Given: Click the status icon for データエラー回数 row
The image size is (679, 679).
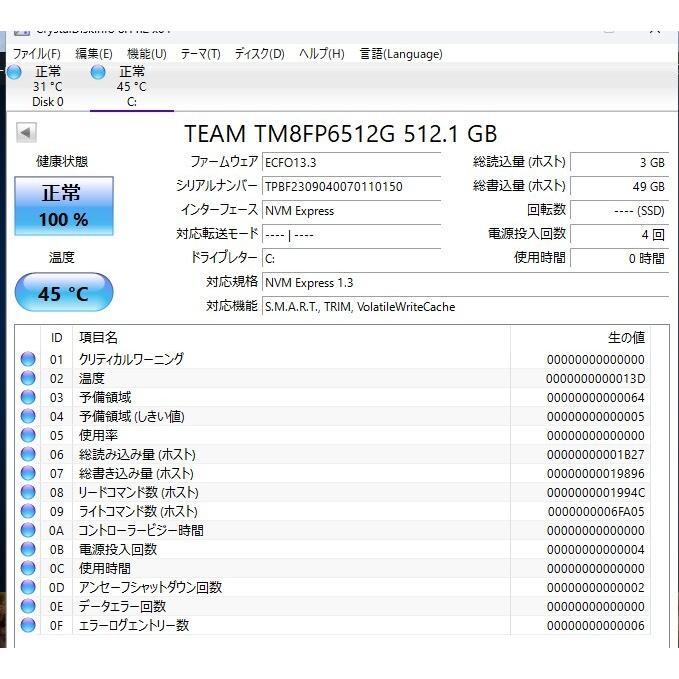Looking at the screenshot, I should click(x=28, y=606).
